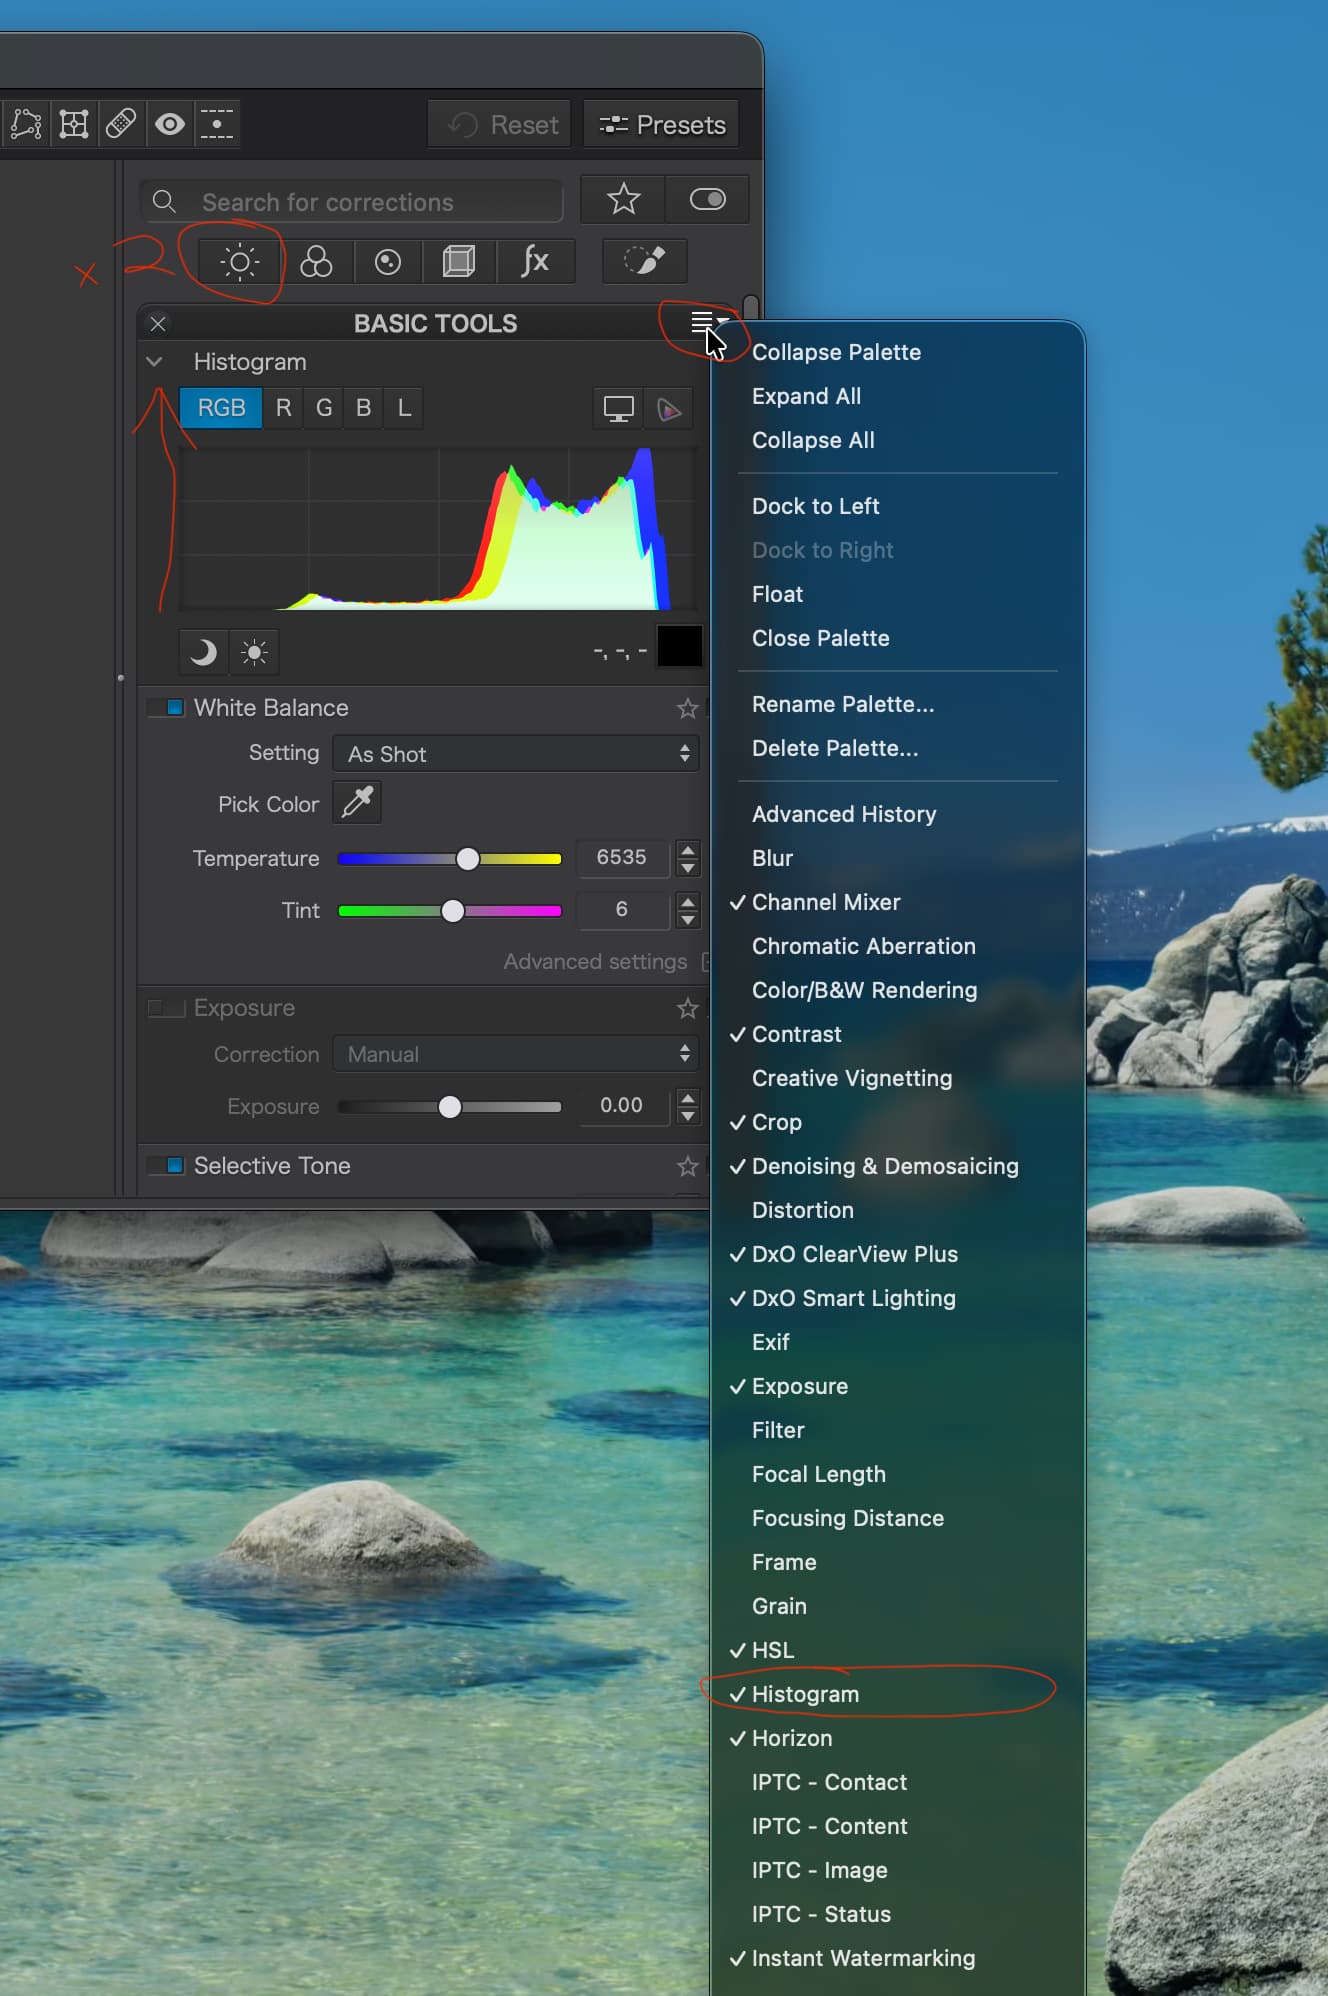The height and width of the screenshot is (1996, 1328).
Task: Show highlight clipping with sun icon
Action: [254, 652]
